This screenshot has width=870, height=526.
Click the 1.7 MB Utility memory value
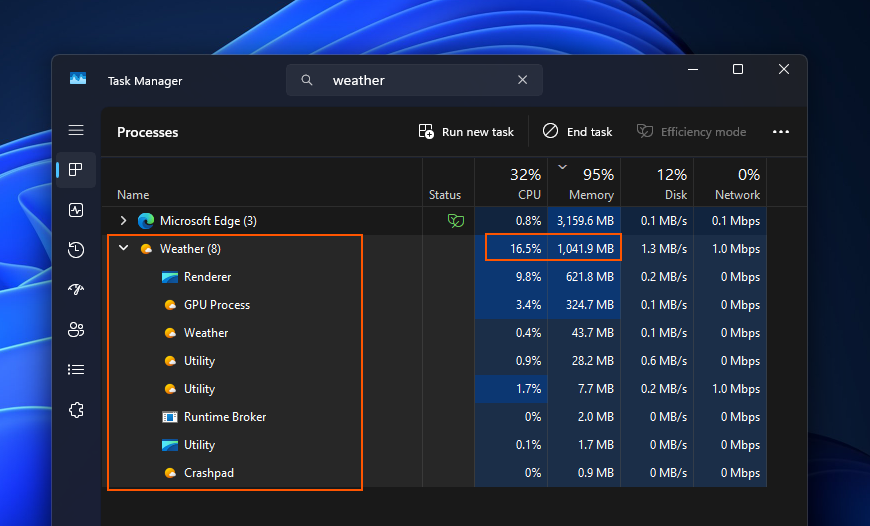tap(596, 445)
